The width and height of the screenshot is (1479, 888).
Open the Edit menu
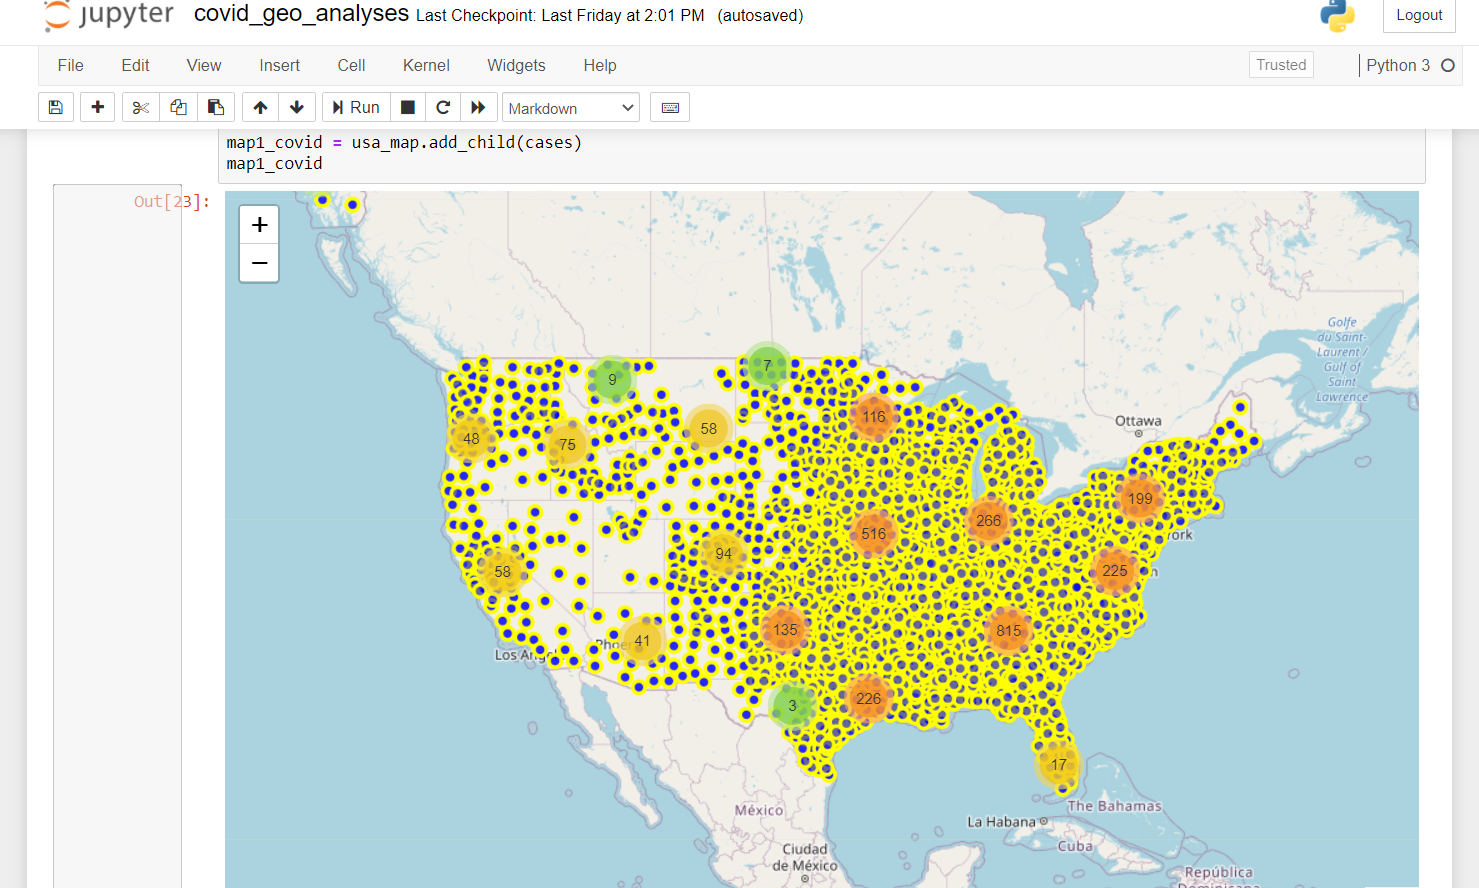tap(135, 65)
